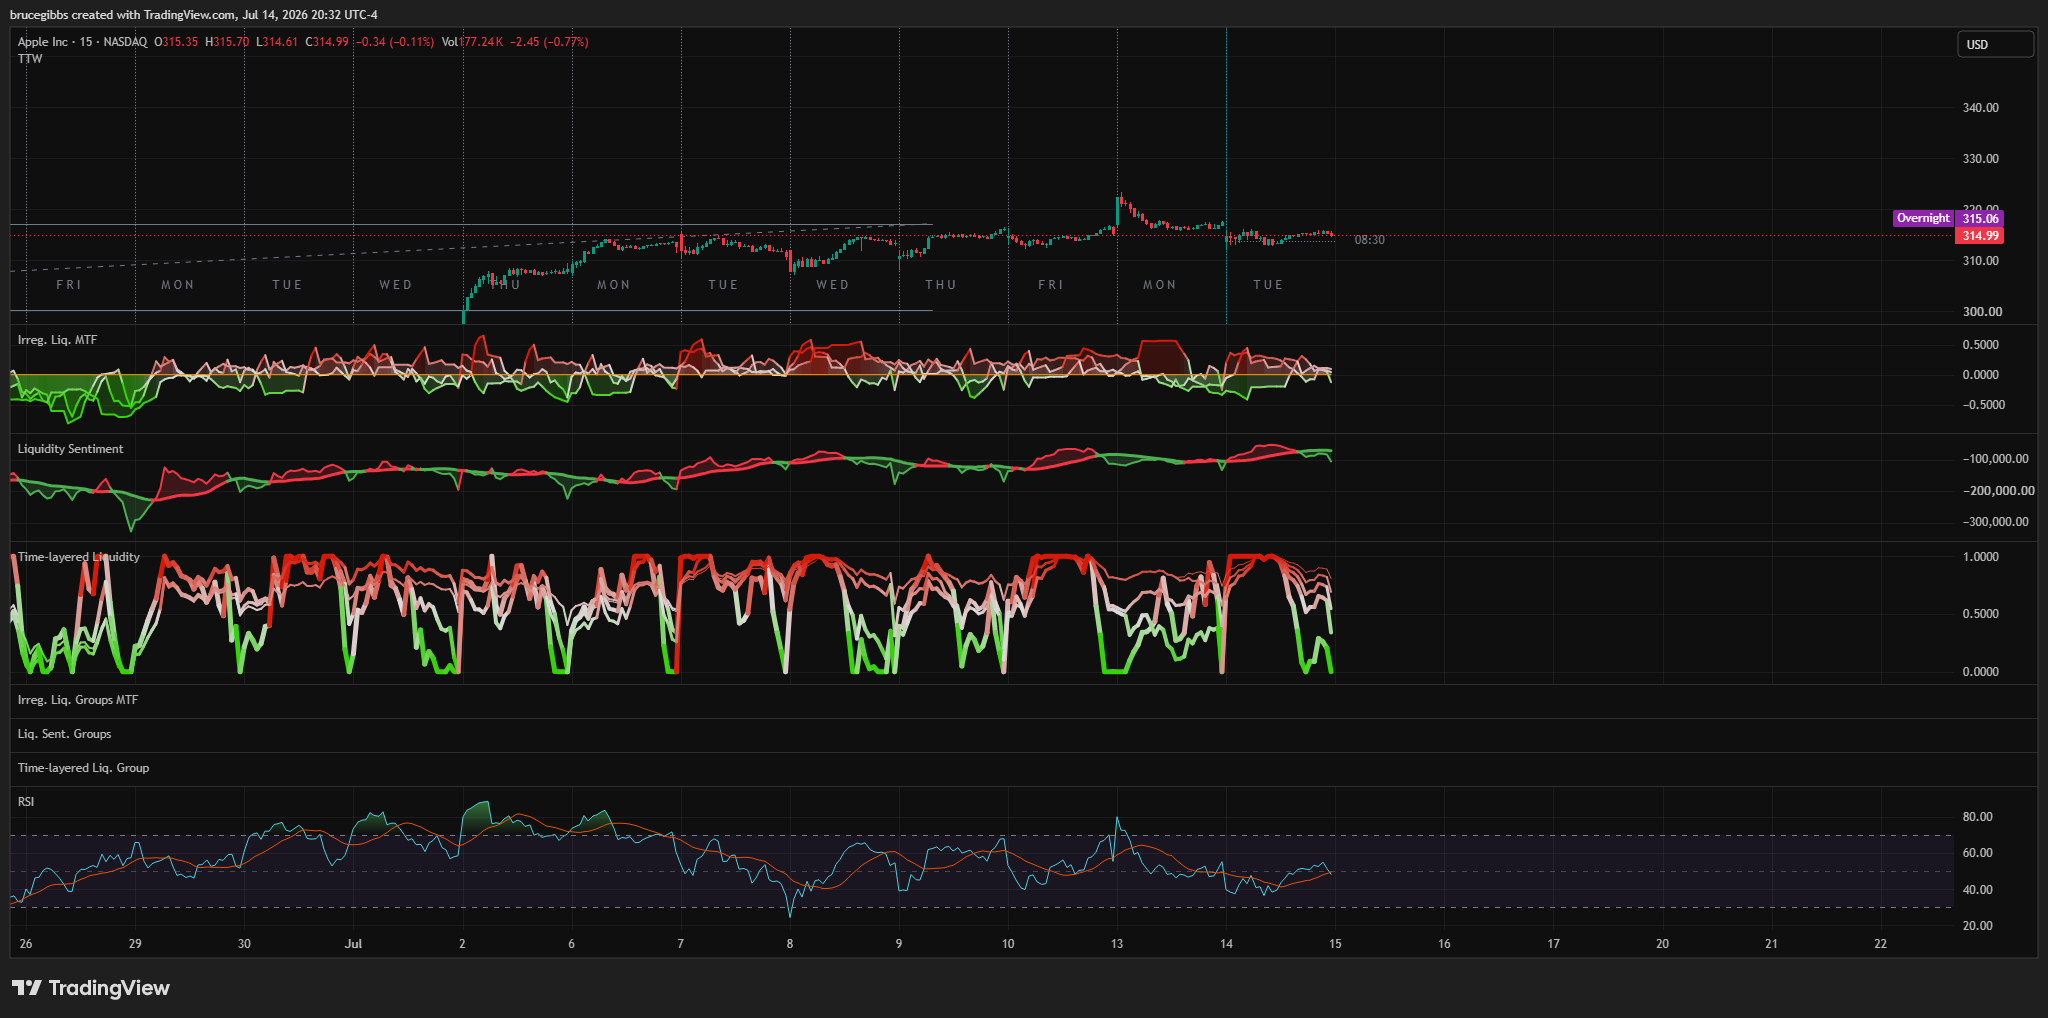Click the high value H315.70
Viewport: 2048px width, 1018px height.
point(227,42)
